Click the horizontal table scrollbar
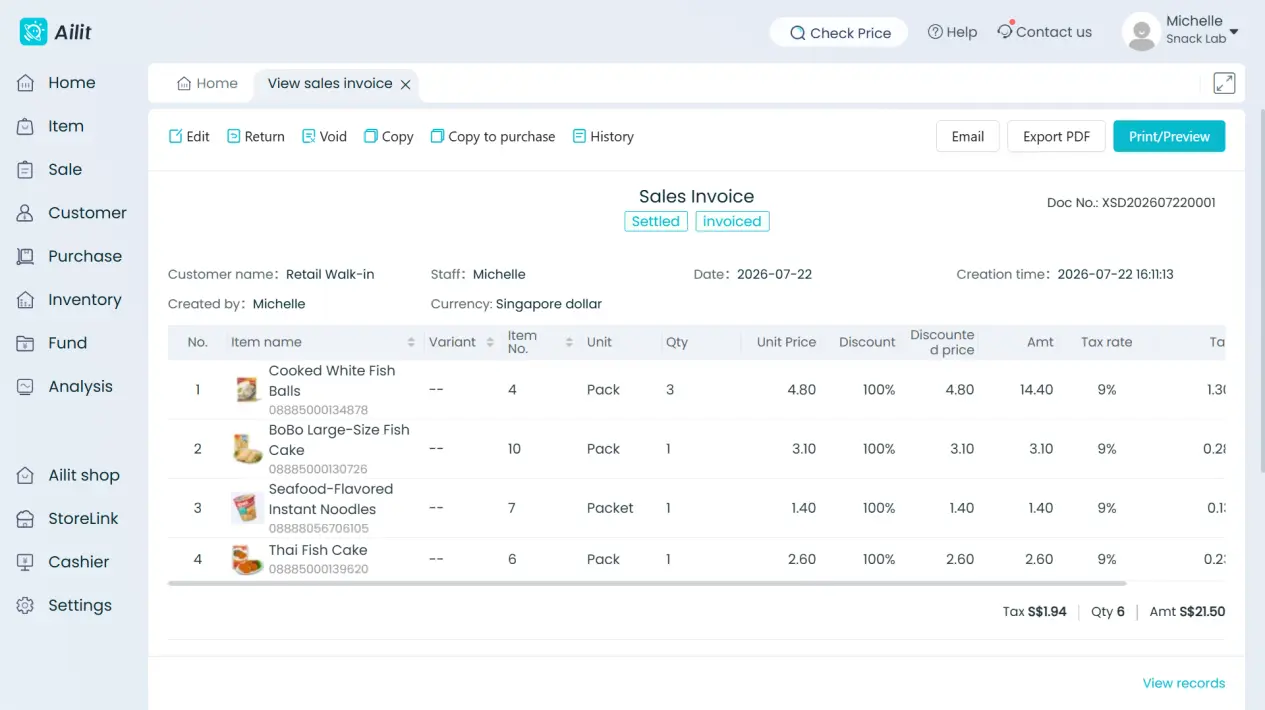This screenshot has height=710, width=1265. 647,582
